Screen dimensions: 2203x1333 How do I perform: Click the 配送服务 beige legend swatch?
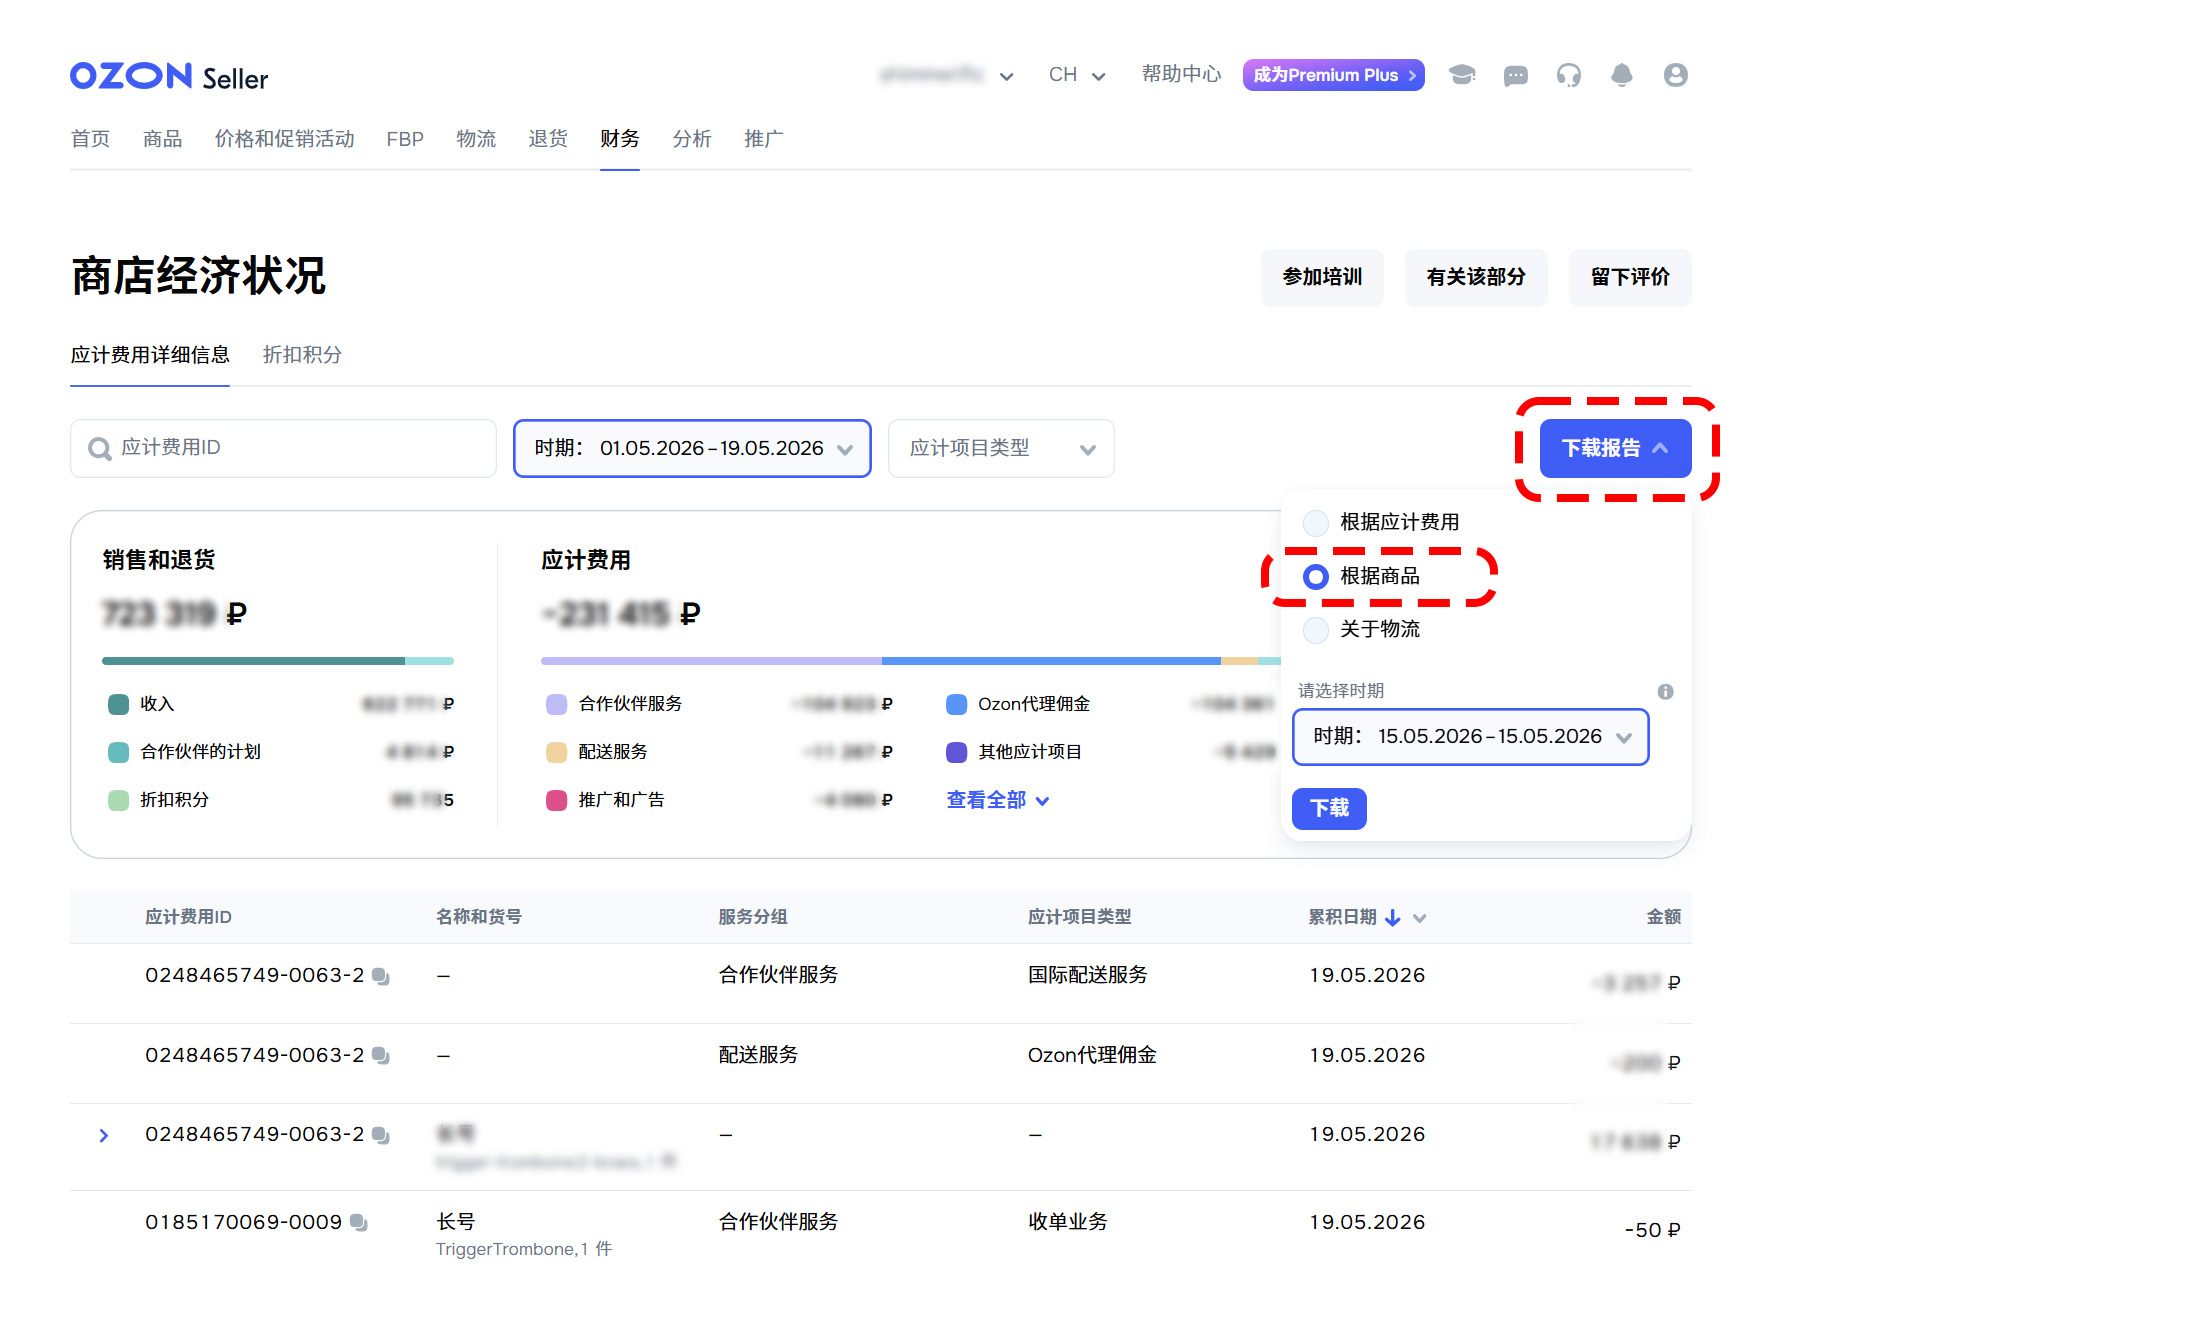tap(557, 752)
